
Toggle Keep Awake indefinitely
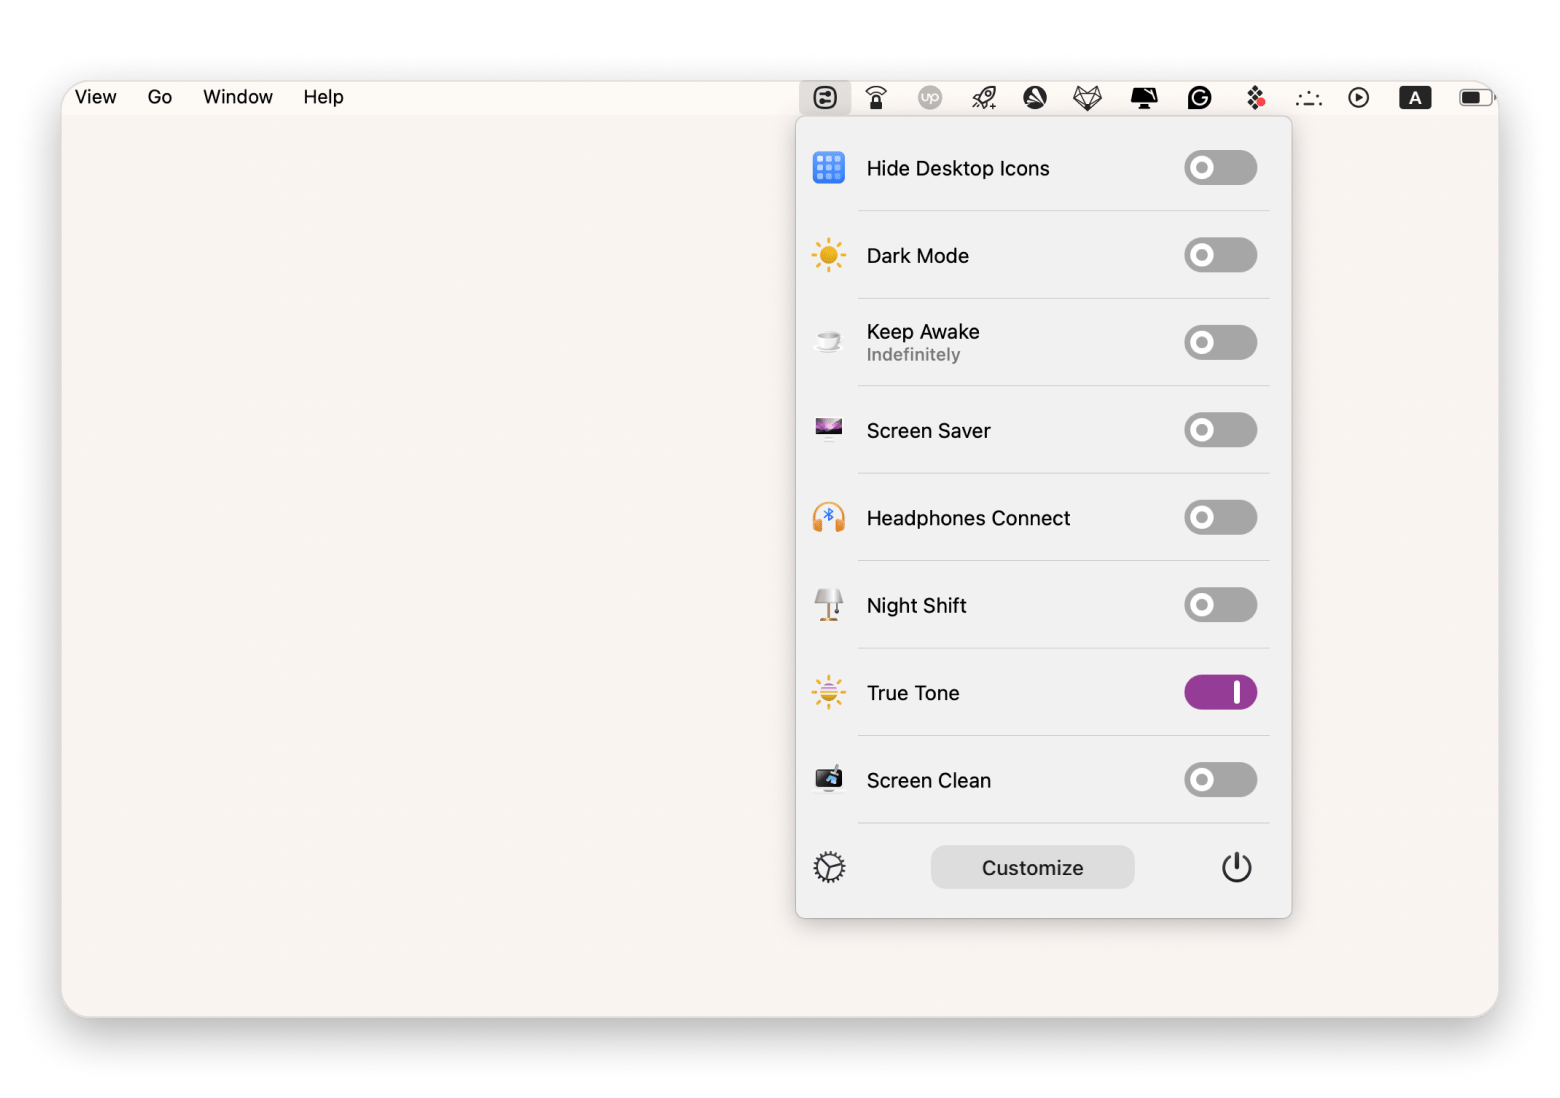1220,342
